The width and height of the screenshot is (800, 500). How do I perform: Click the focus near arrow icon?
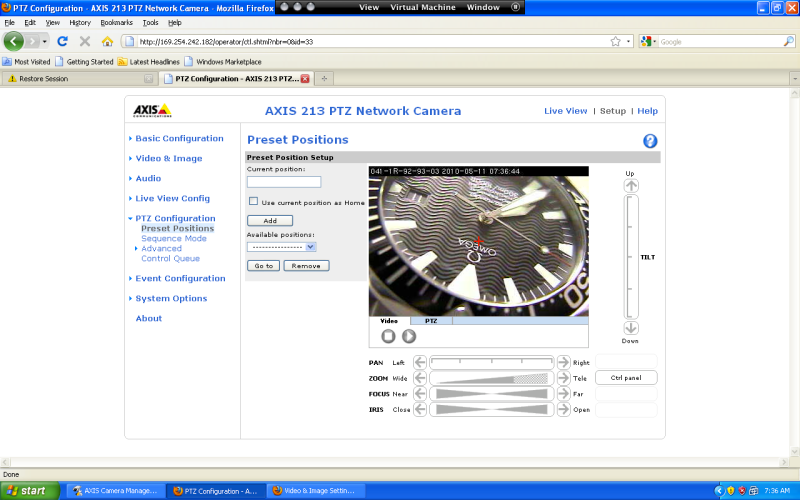(419, 394)
